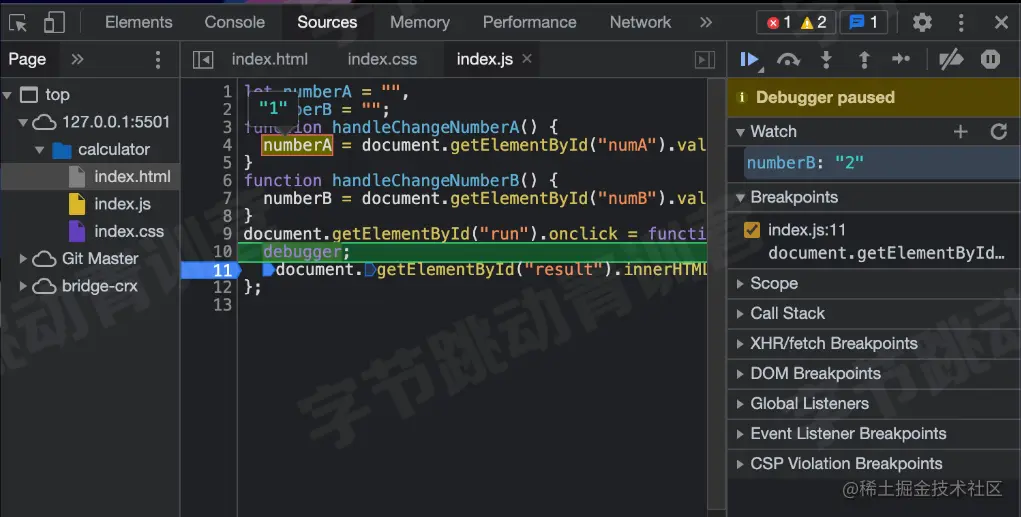Show more navigator tabs chevron
The width and height of the screenshot is (1021, 517).
tap(77, 59)
